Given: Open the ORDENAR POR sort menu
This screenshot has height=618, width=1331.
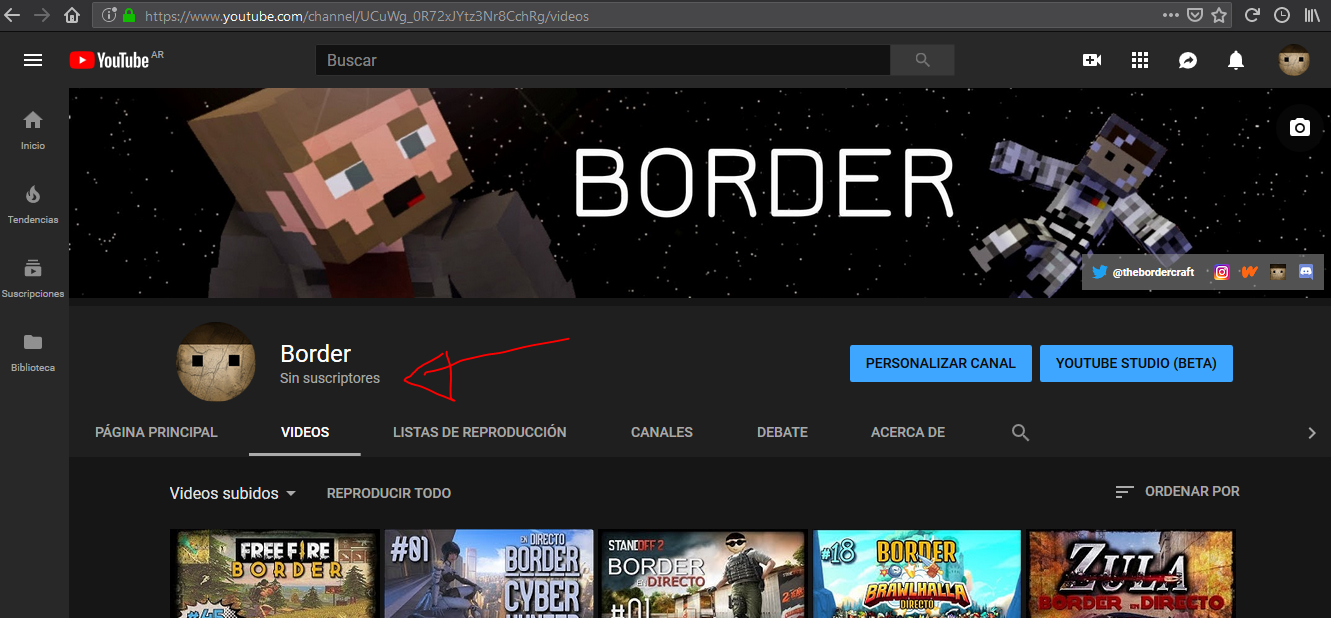Looking at the screenshot, I should (1177, 491).
